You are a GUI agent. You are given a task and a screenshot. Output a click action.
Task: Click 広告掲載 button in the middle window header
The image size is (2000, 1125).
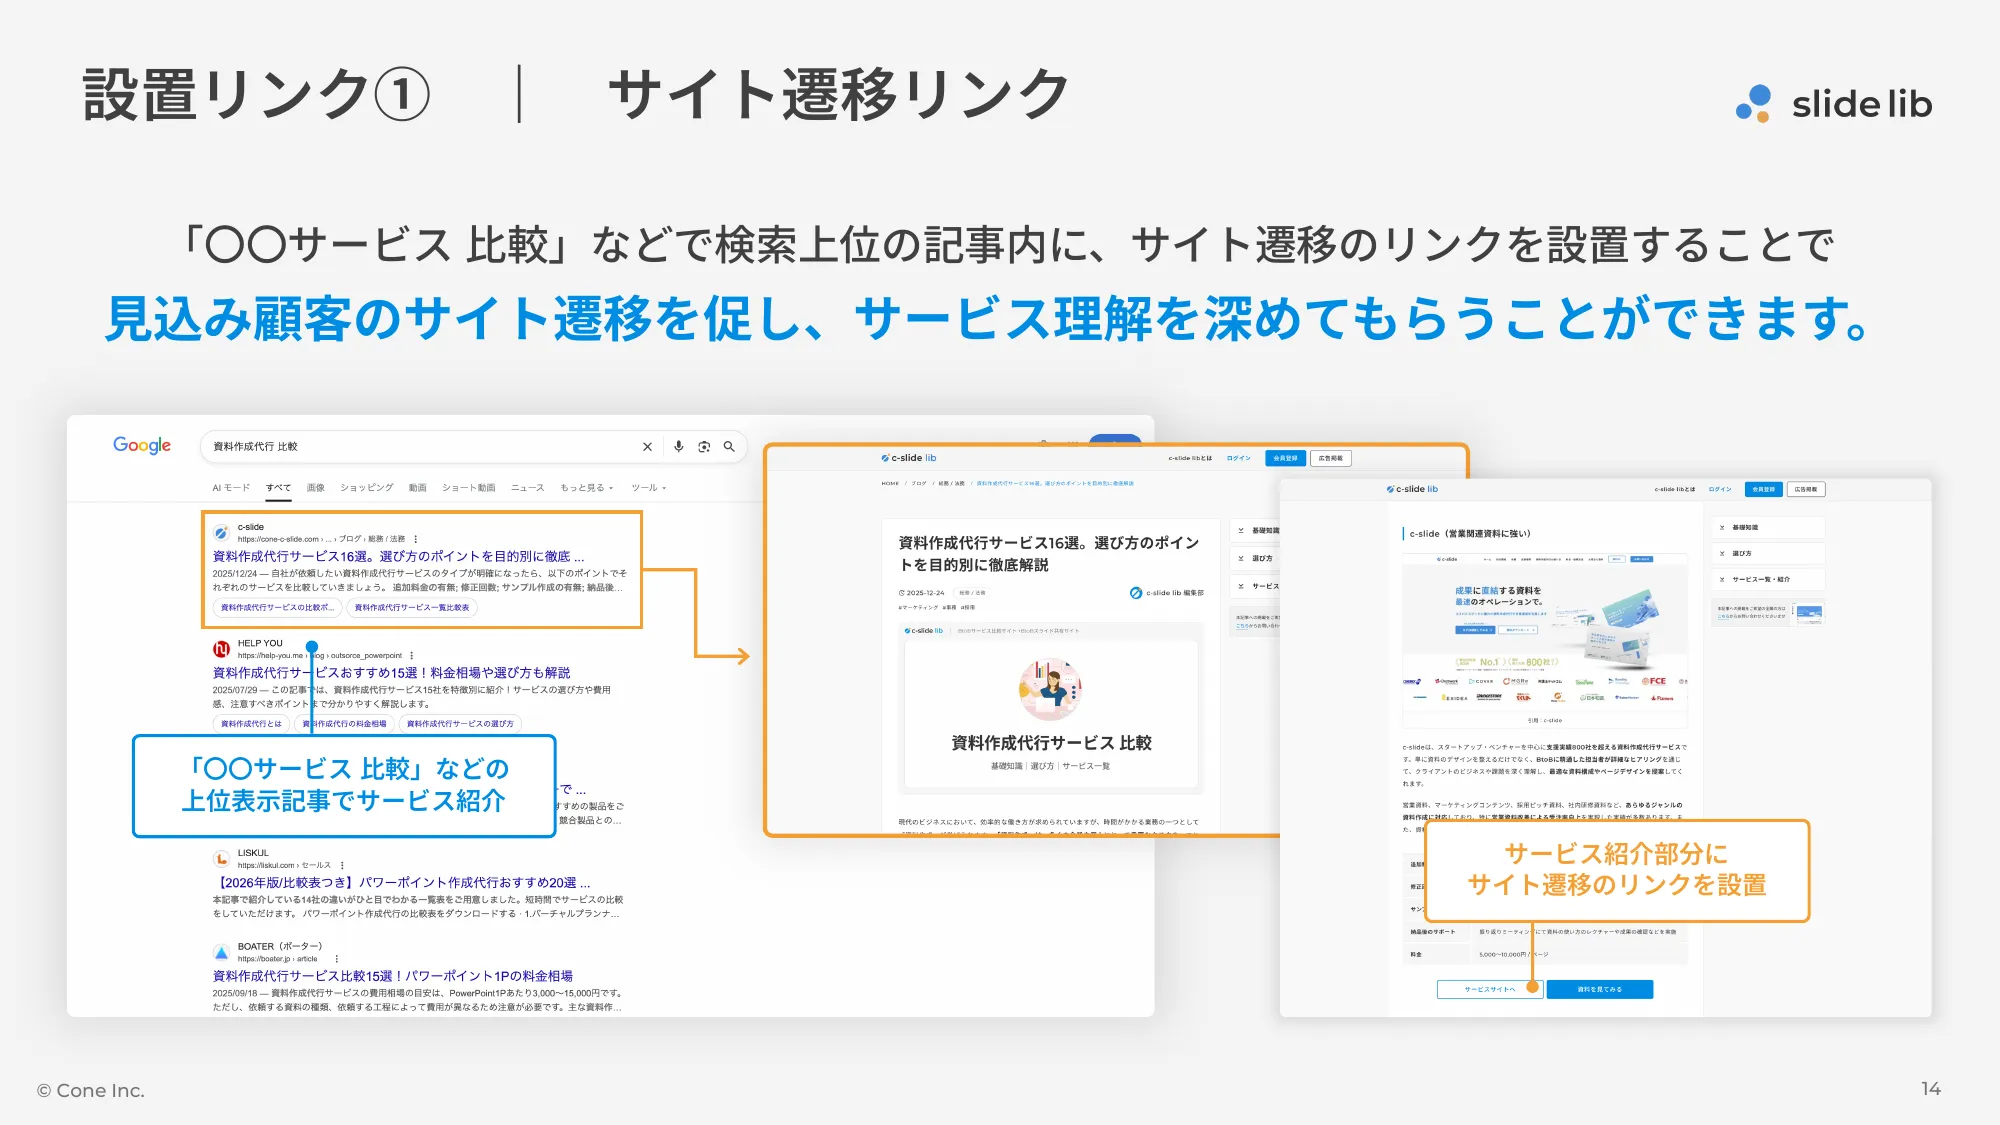[x=1331, y=458]
